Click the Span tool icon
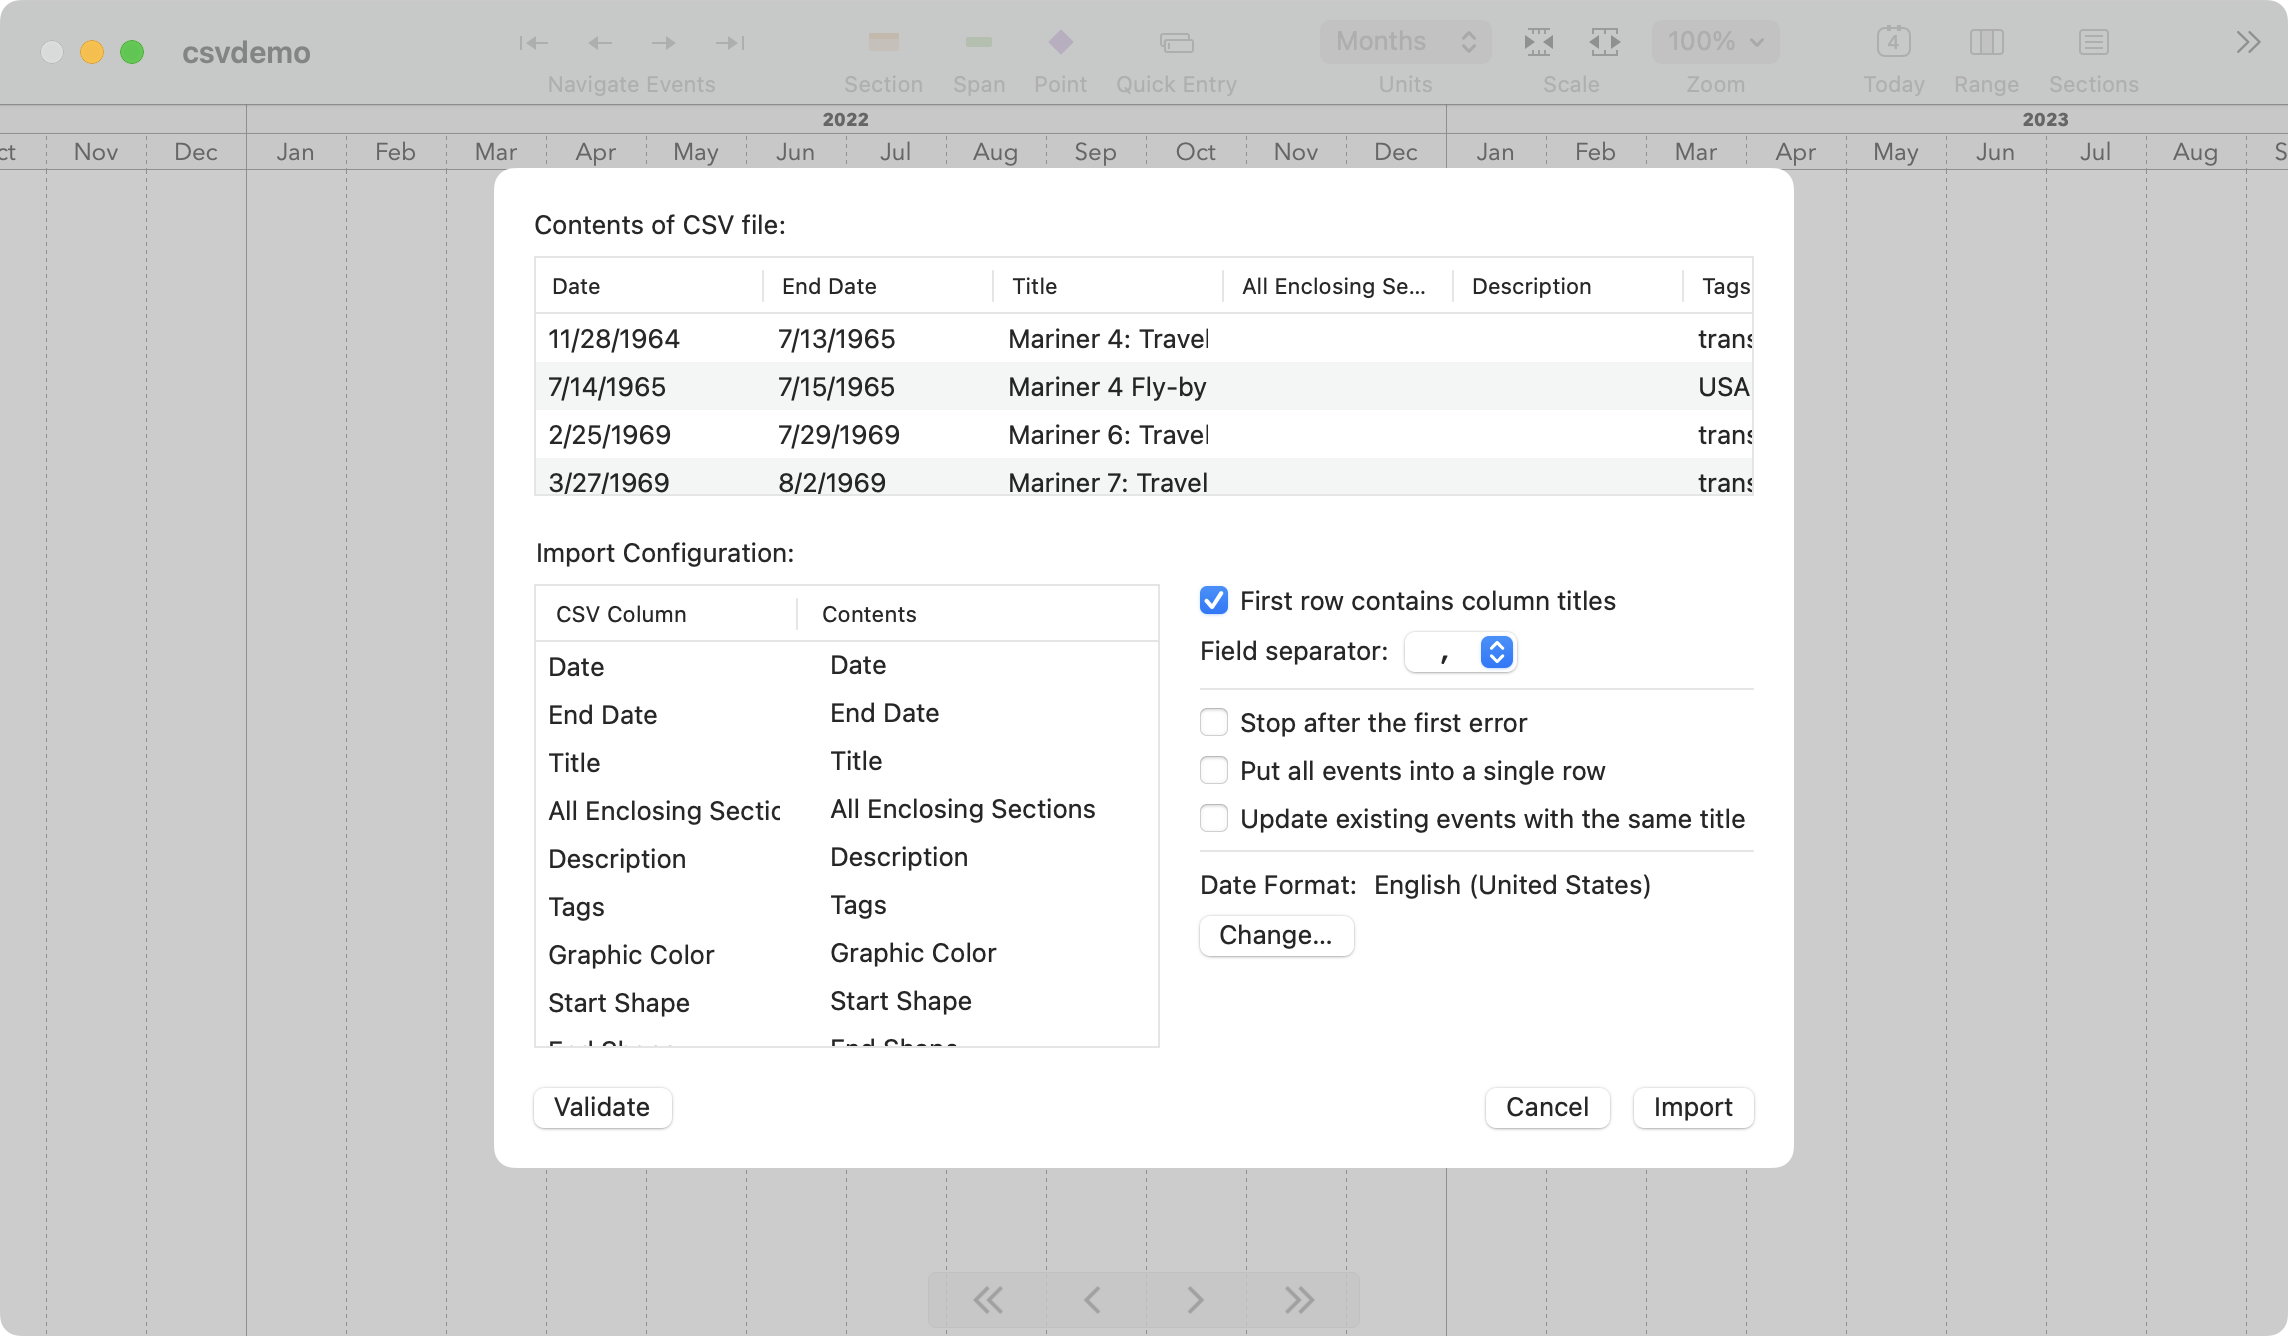Viewport: 2288px width, 1336px height. coord(978,41)
